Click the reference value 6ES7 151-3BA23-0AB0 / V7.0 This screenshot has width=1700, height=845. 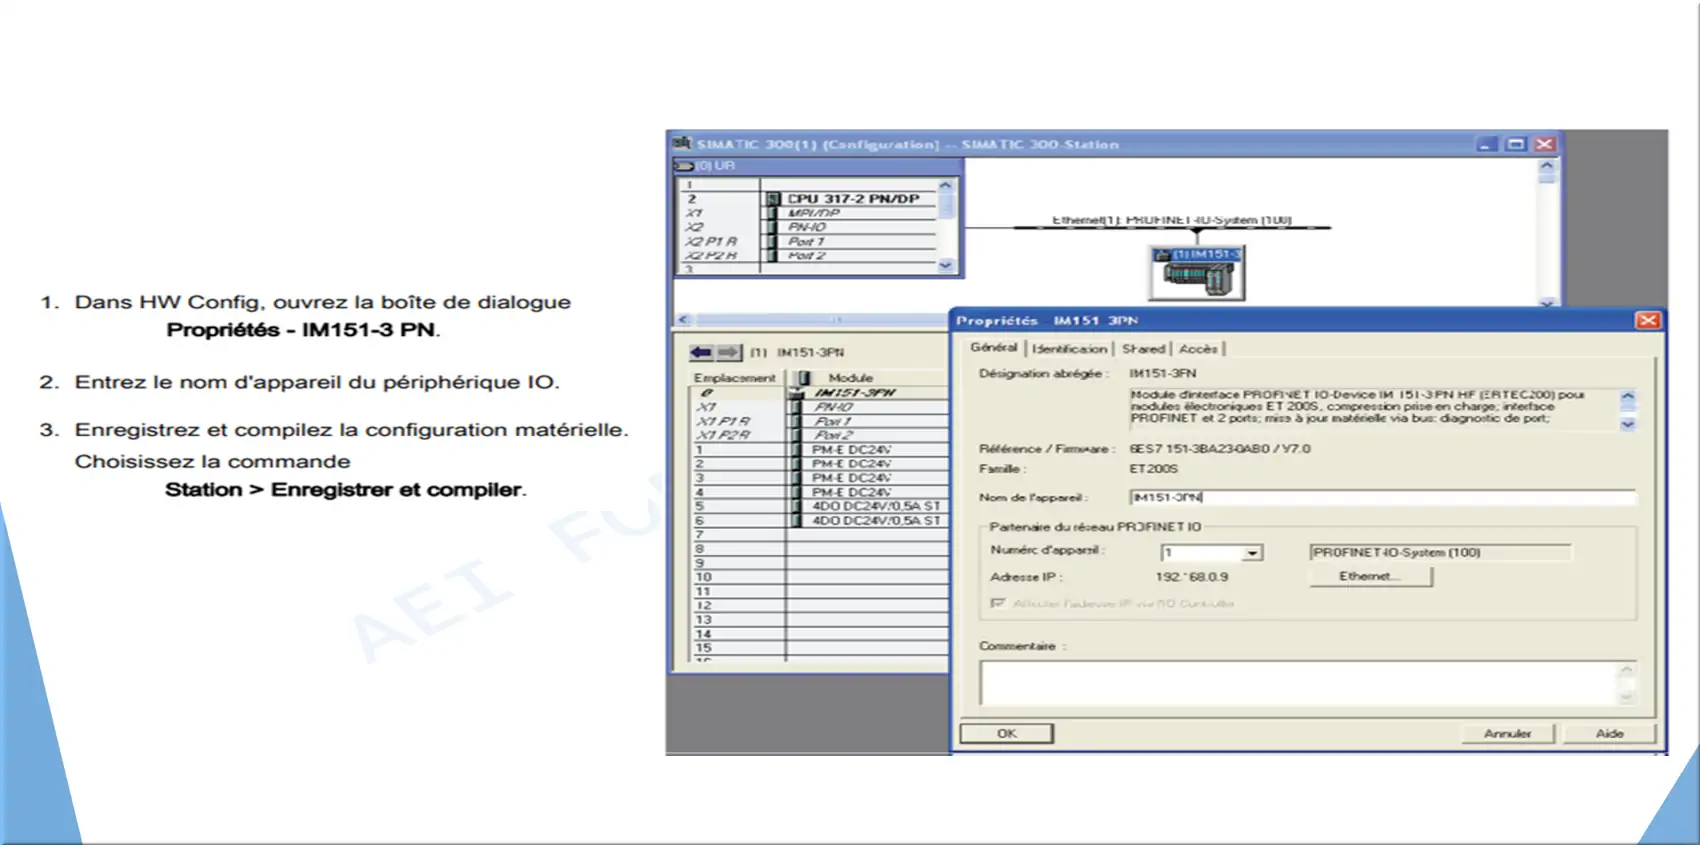click(x=1219, y=449)
